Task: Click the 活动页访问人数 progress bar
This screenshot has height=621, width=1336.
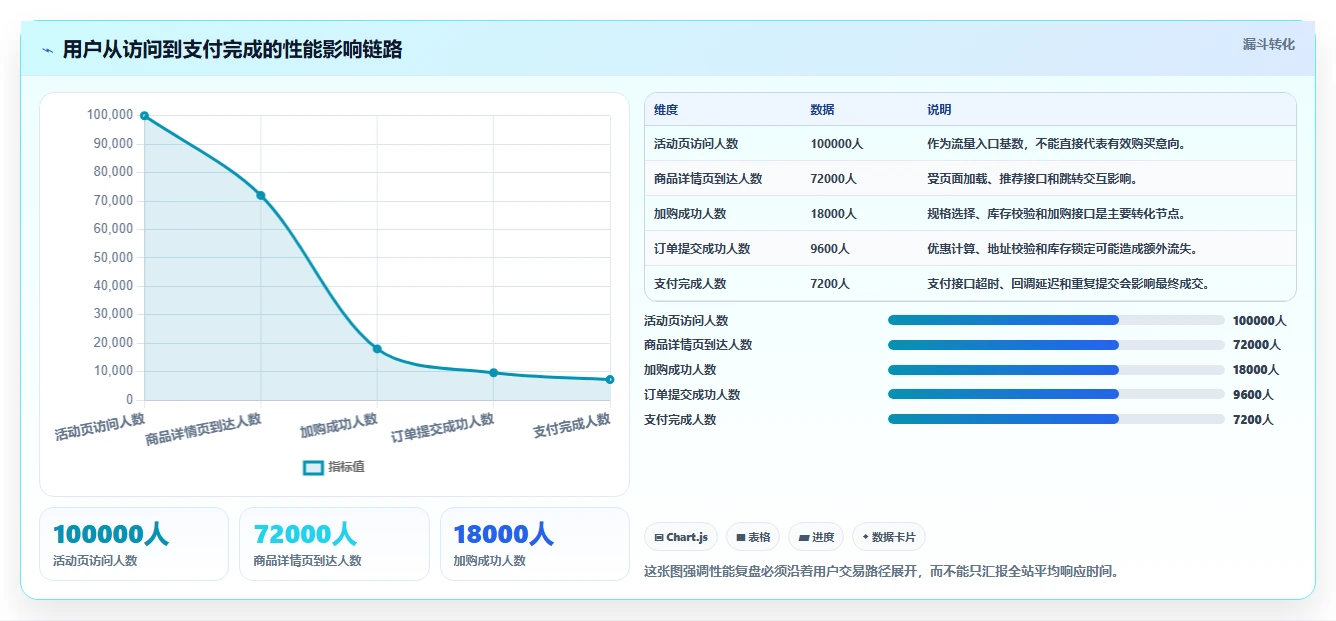Action: pos(1056,320)
